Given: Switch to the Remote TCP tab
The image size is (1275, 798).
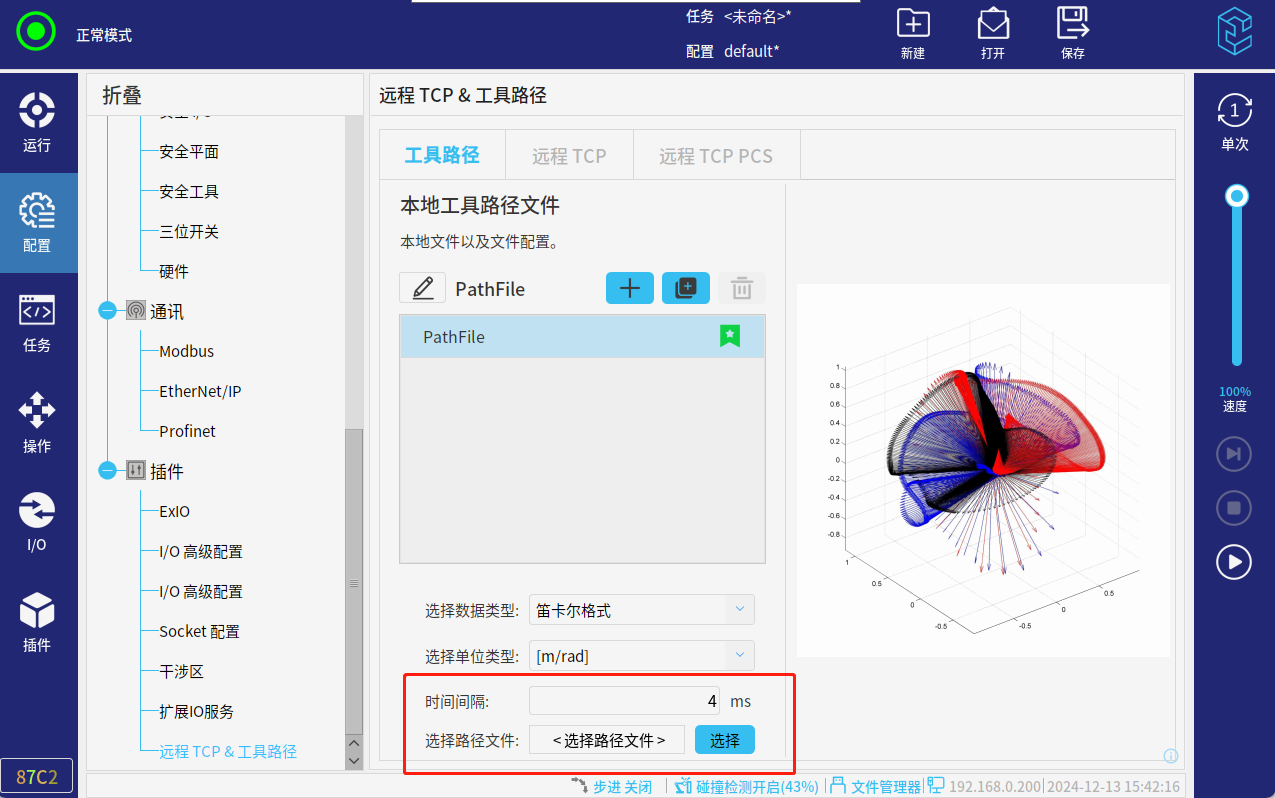Looking at the screenshot, I should click(x=569, y=155).
